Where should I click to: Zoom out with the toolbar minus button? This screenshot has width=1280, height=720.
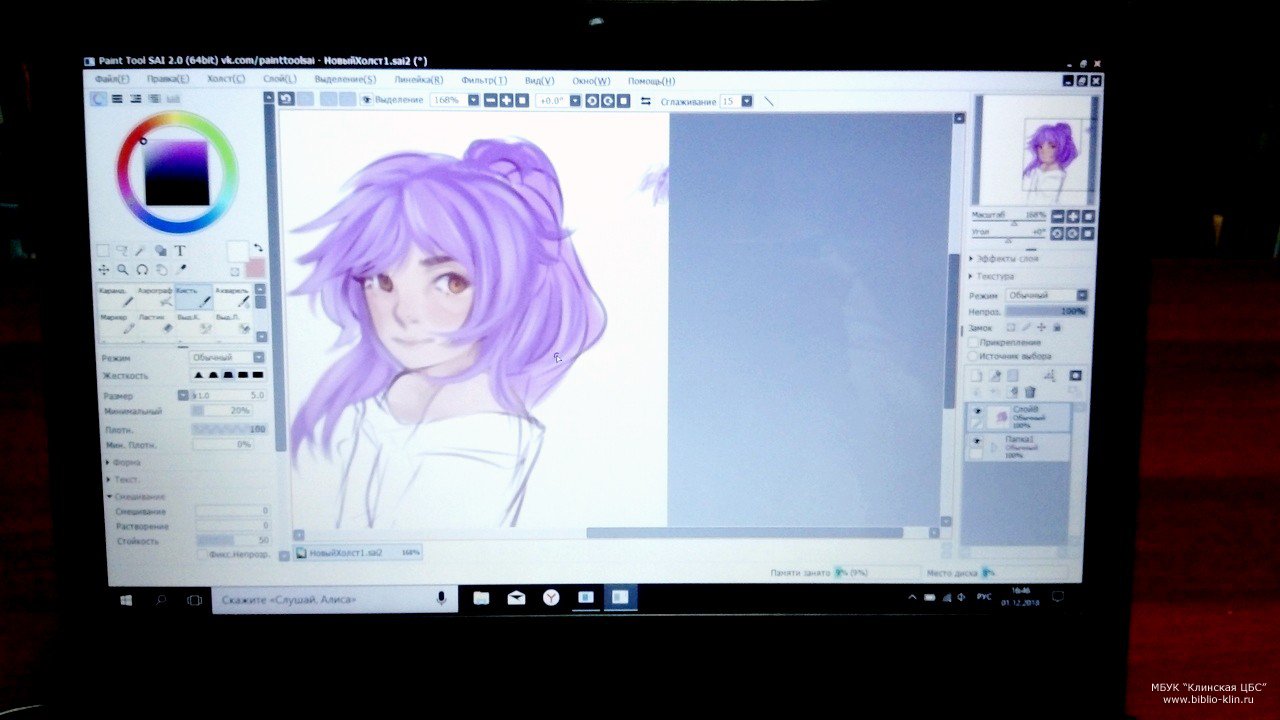(490, 100)
